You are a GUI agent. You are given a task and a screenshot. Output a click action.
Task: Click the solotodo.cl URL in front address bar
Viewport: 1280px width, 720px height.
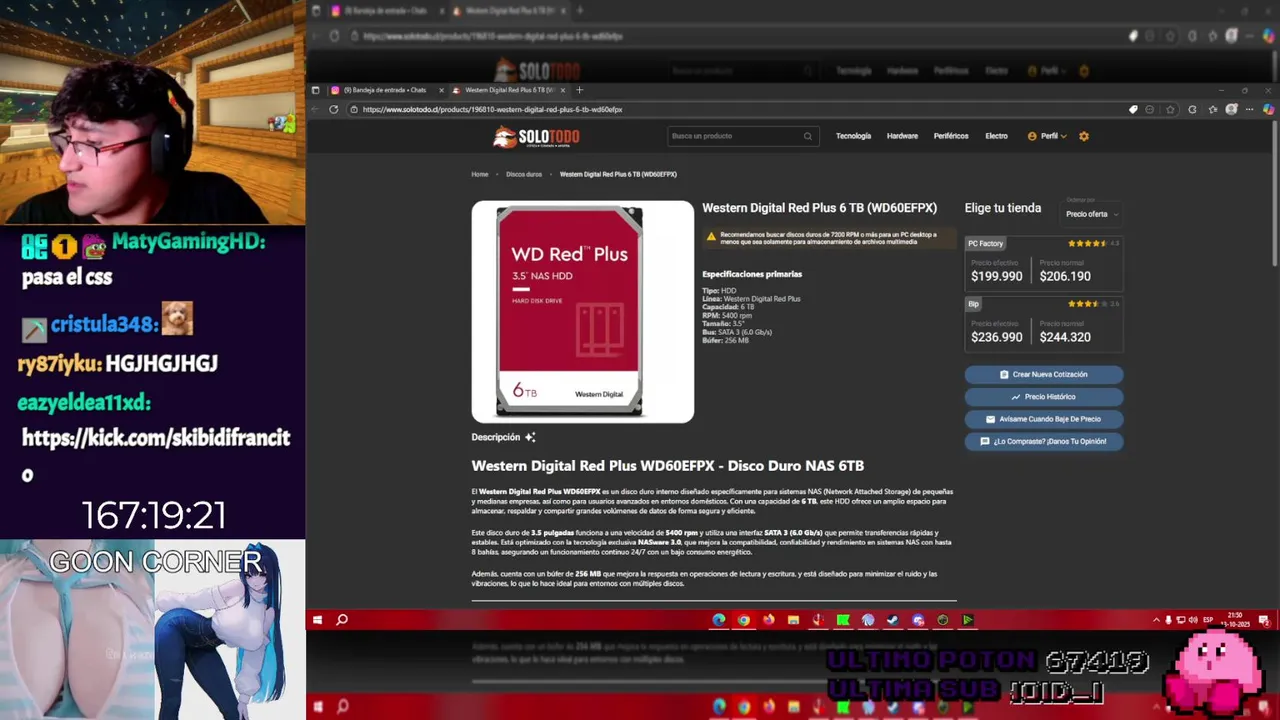492,109
